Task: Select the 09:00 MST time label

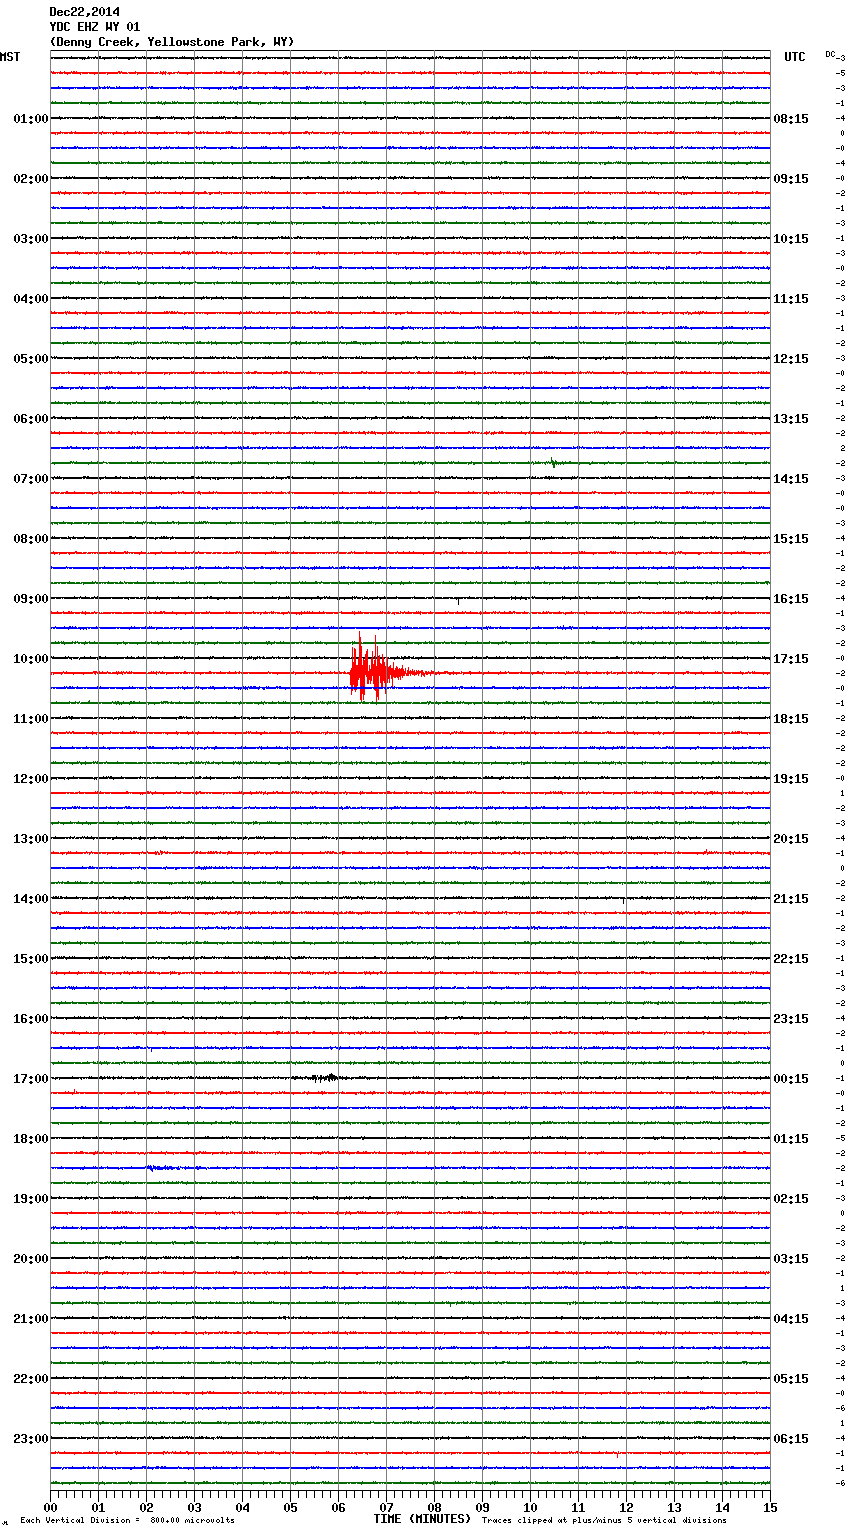Action: click(31, 599)
